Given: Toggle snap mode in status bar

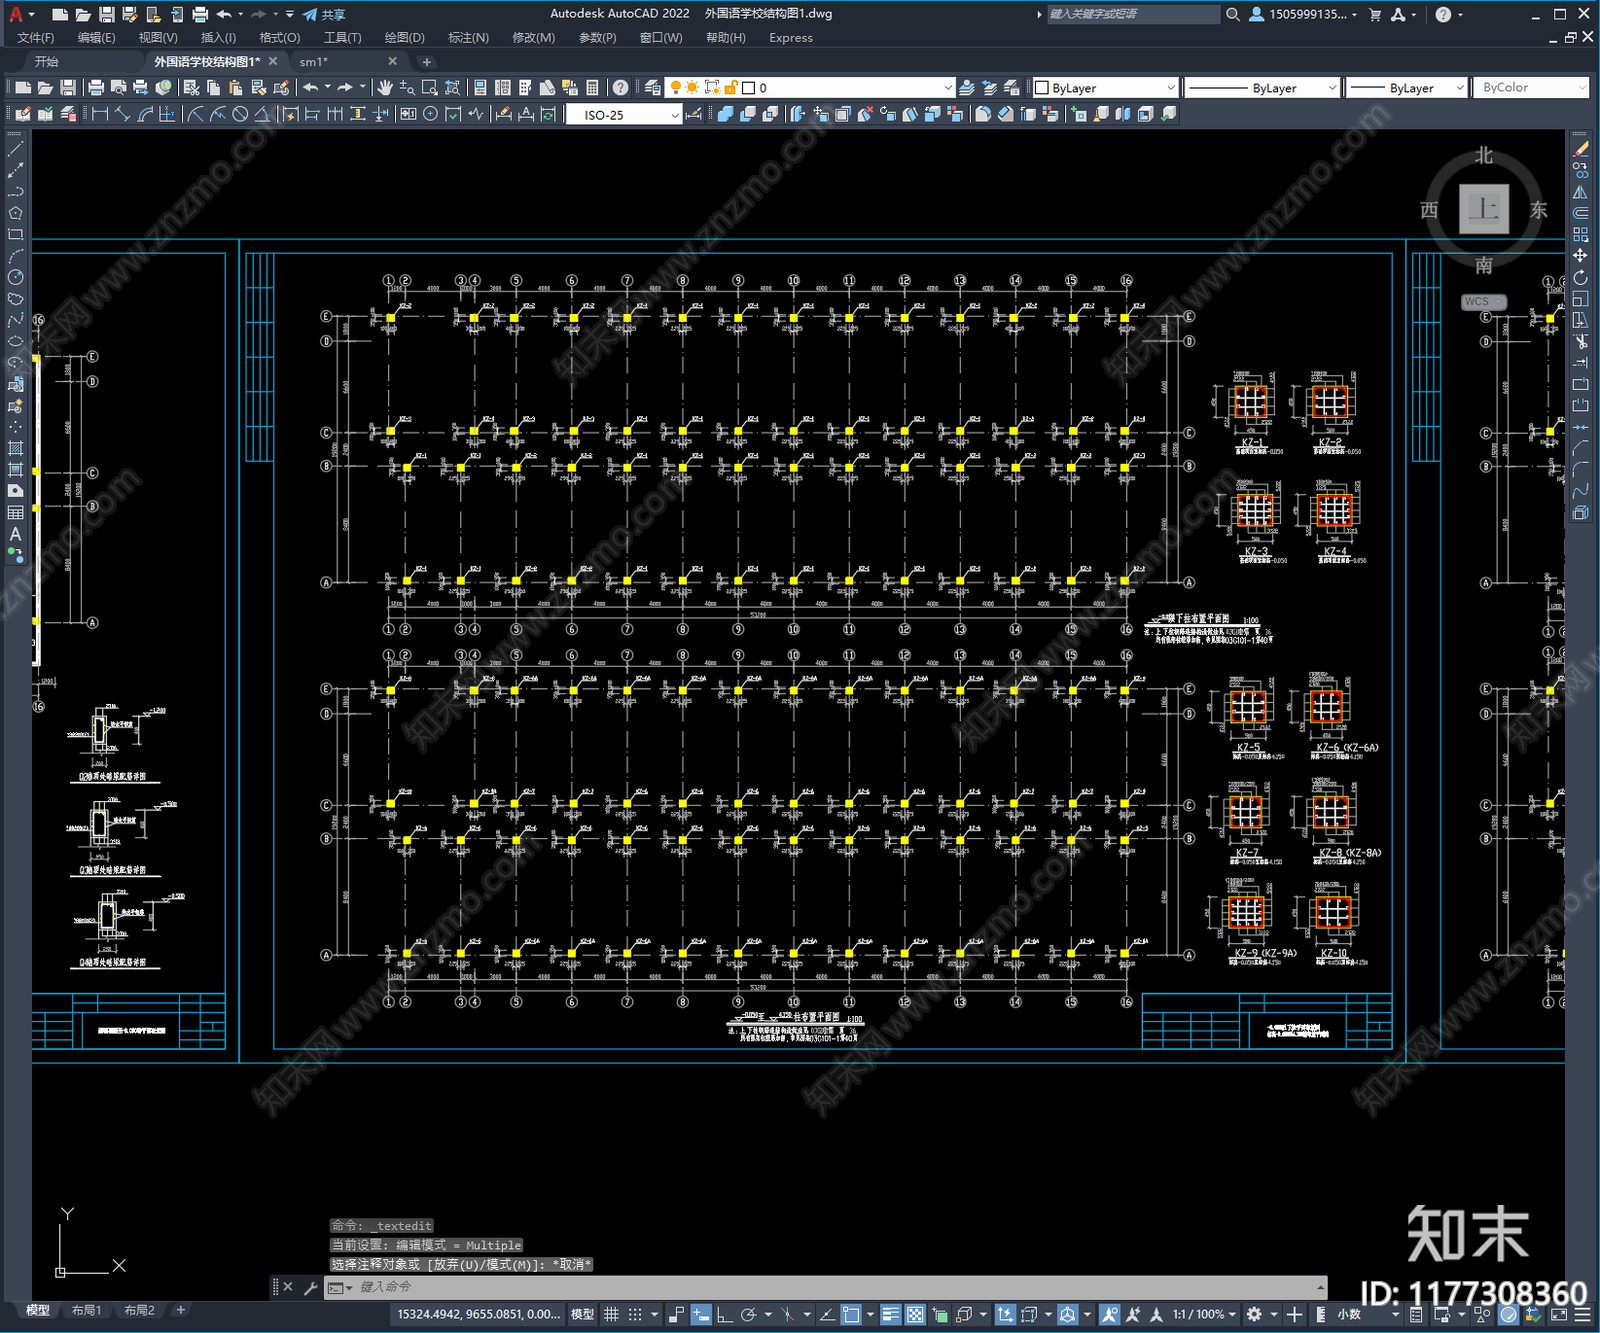Looking at the screenshot, I should coord(634,1314).
